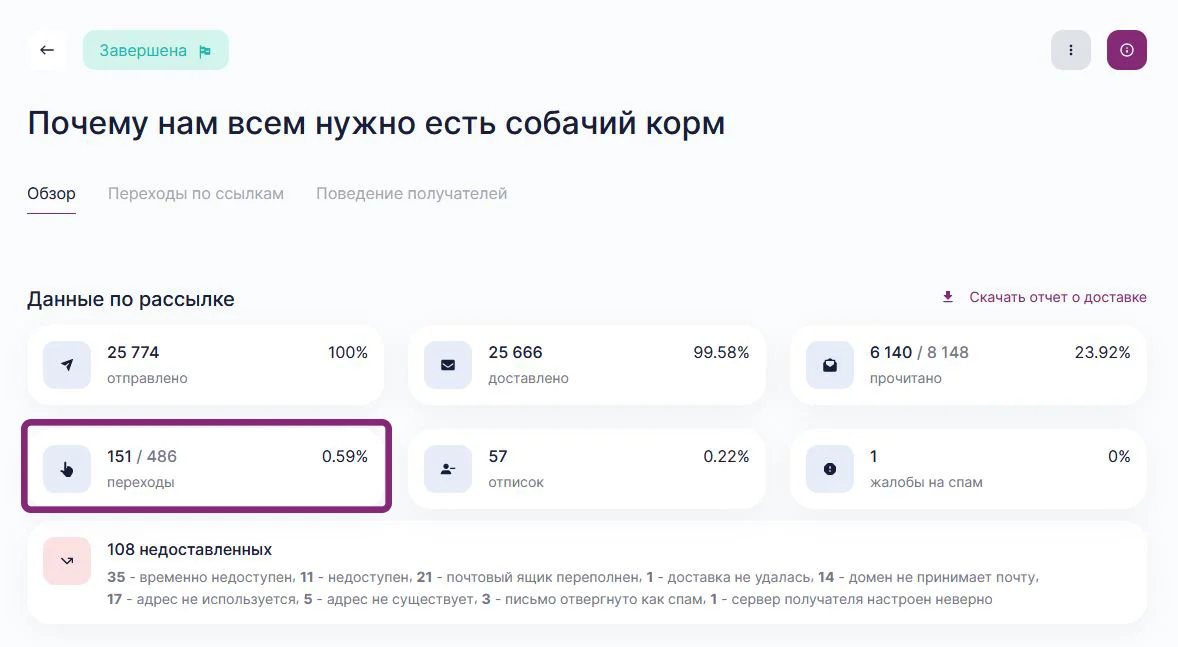
Task: Click the paper plane sent icon
Action: click(x=67, y=365)
